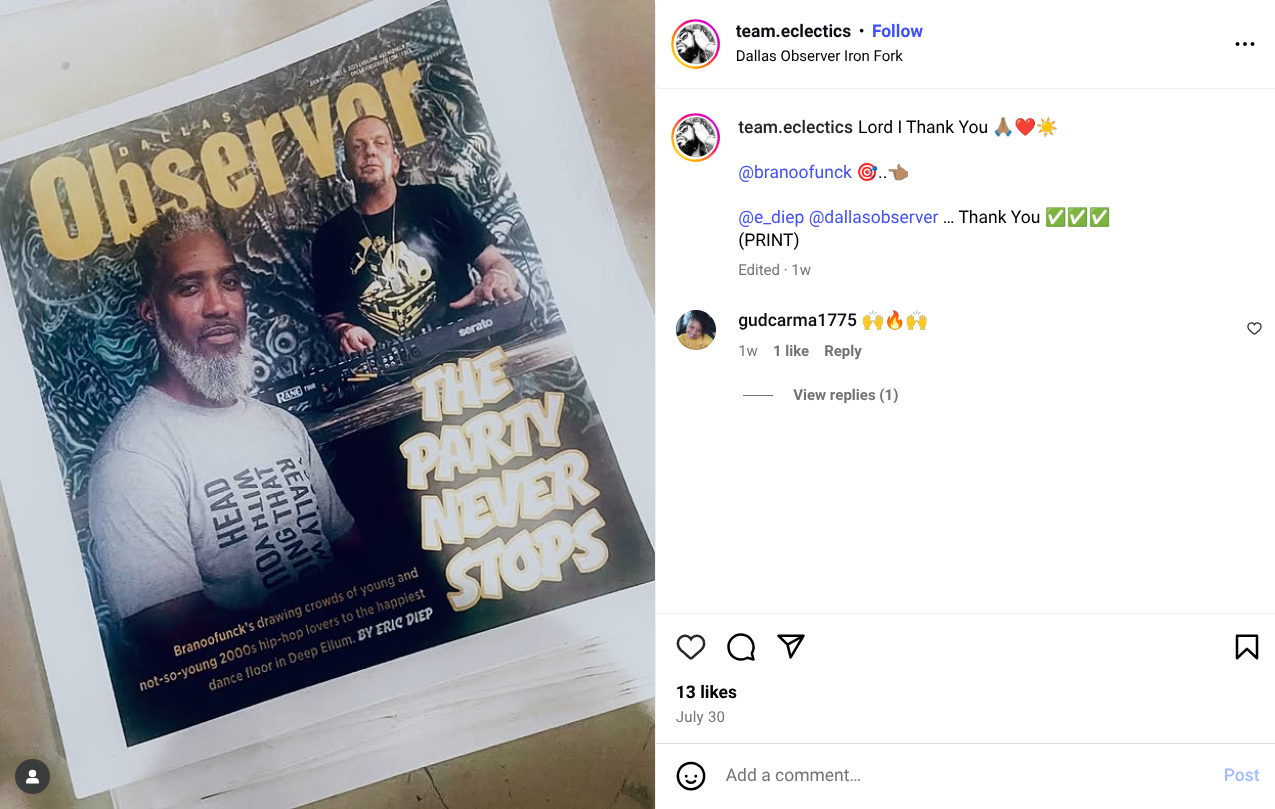The image size is (1275, 809).
Task: Show tagged people icon on the photo
Action: [32, 776]
